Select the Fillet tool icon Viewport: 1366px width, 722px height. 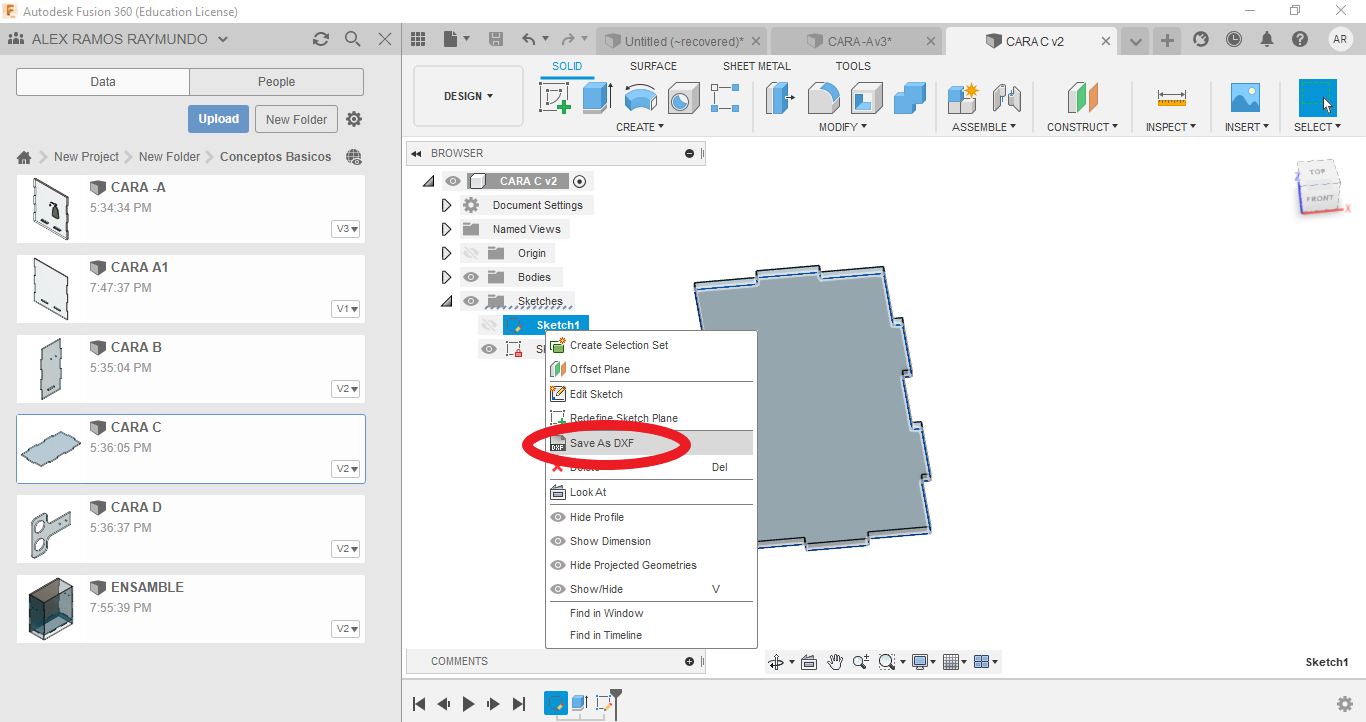click(823, 98)
